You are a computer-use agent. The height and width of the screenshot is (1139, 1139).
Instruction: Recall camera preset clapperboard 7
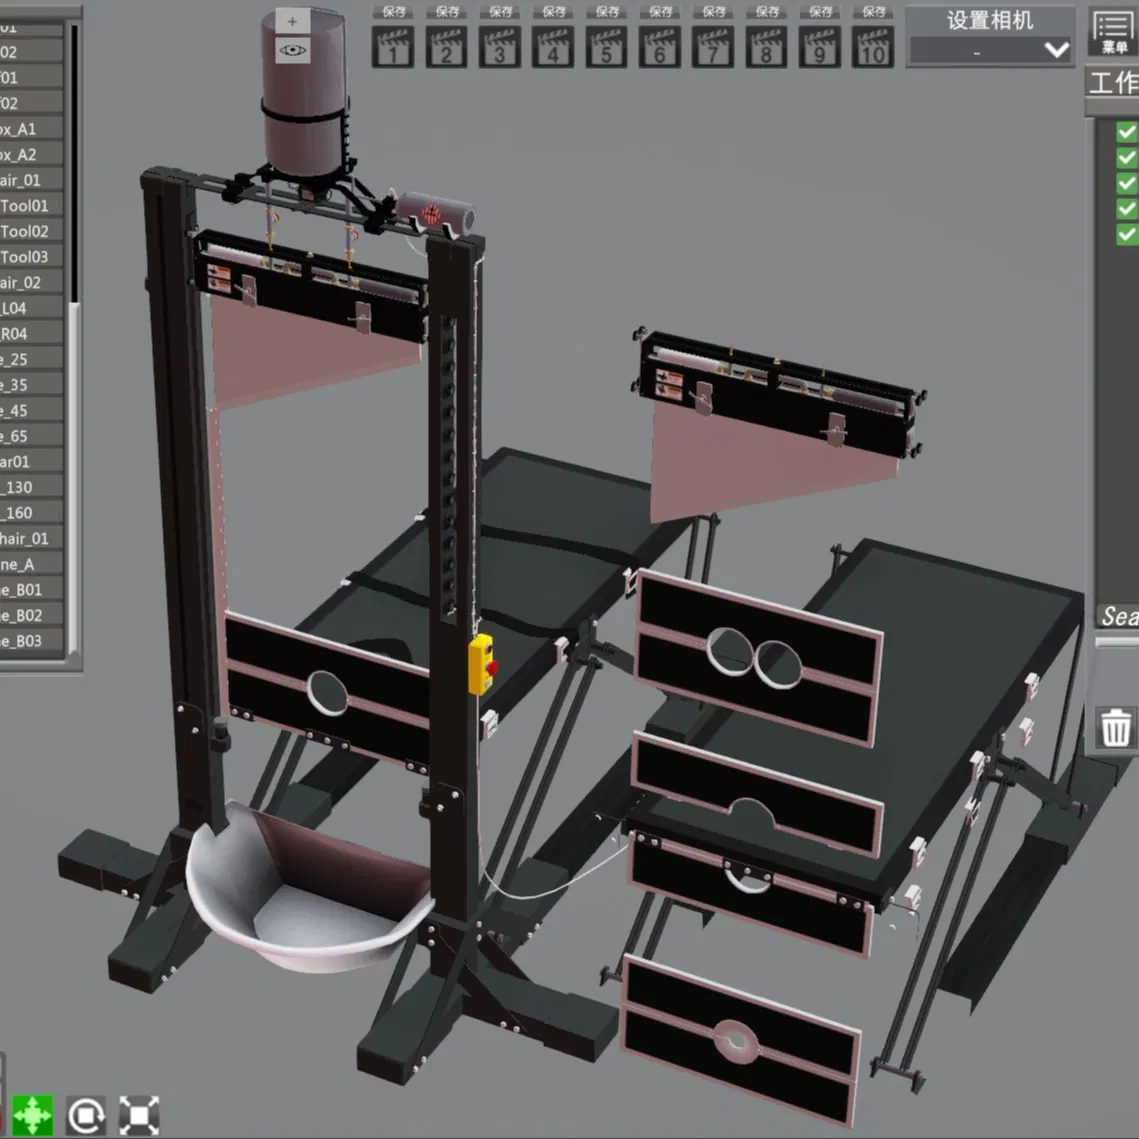click(713, 46)
